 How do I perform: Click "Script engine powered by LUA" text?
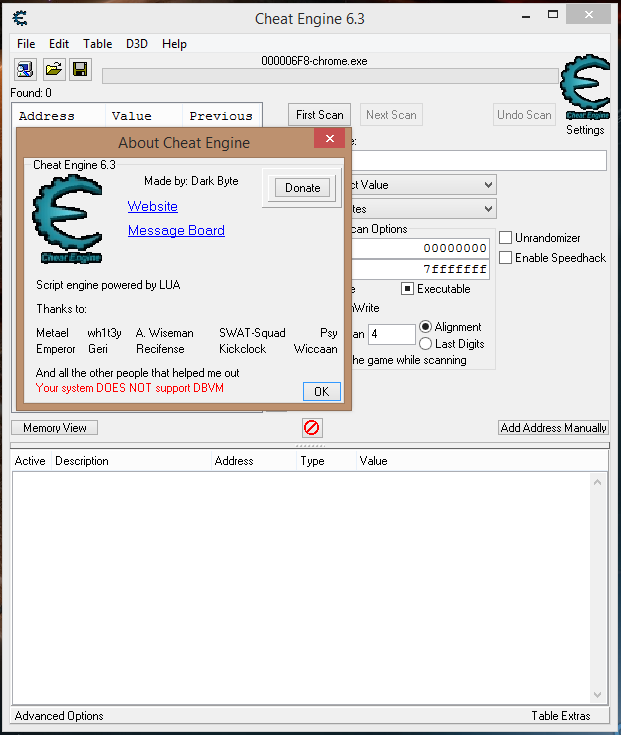pos(108,285)
